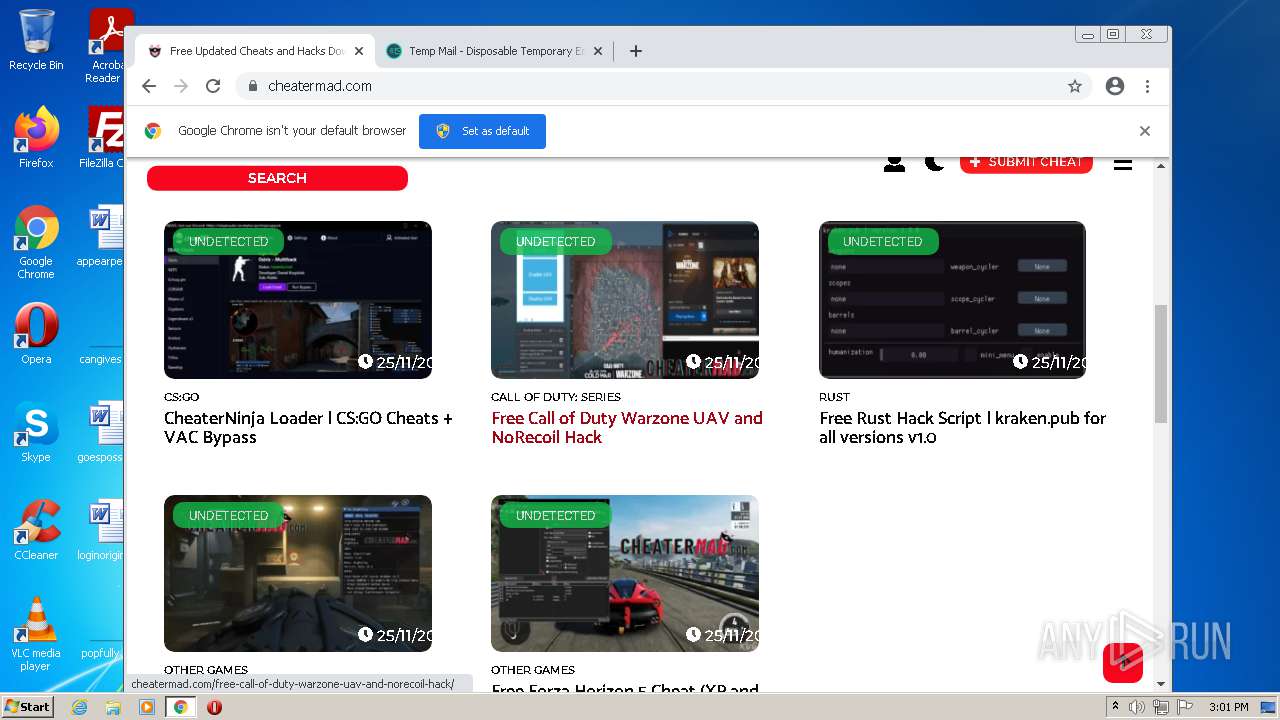Select the Skype desktop shortcut
Image resolution: width=1280 pixels, height=720 pixels.
(36, 432)
